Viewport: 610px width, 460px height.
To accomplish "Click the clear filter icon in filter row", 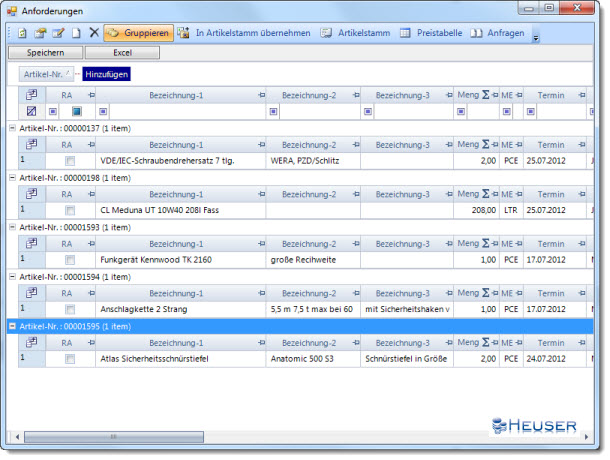I will coord(32,111).
